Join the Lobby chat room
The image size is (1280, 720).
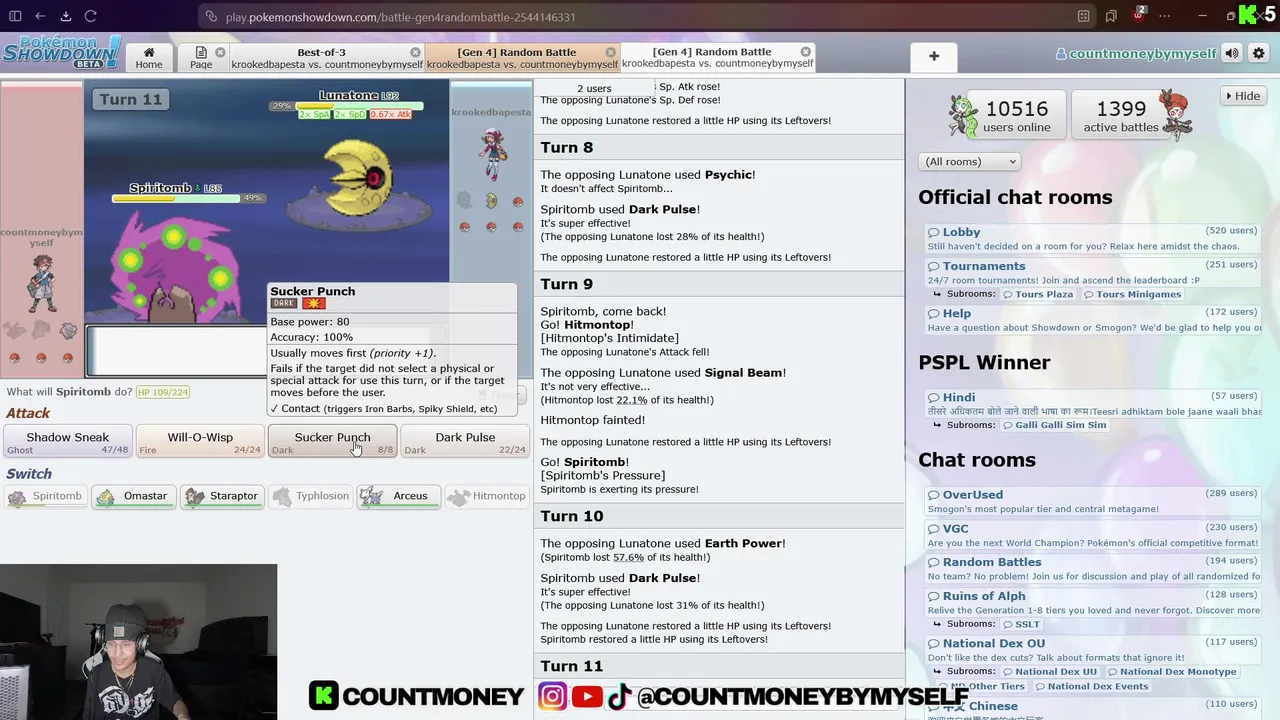(x=1093, y=238)
